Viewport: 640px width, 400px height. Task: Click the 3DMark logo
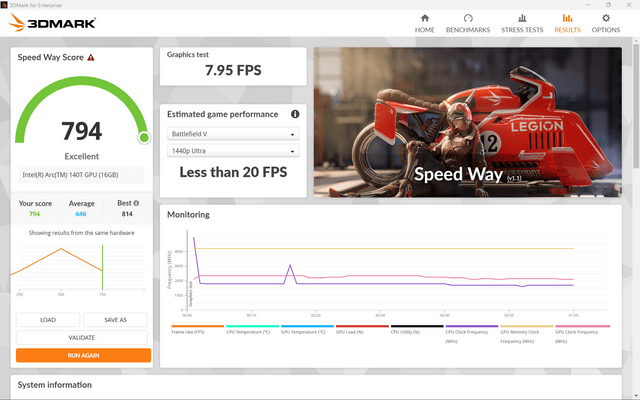point(52,22)
